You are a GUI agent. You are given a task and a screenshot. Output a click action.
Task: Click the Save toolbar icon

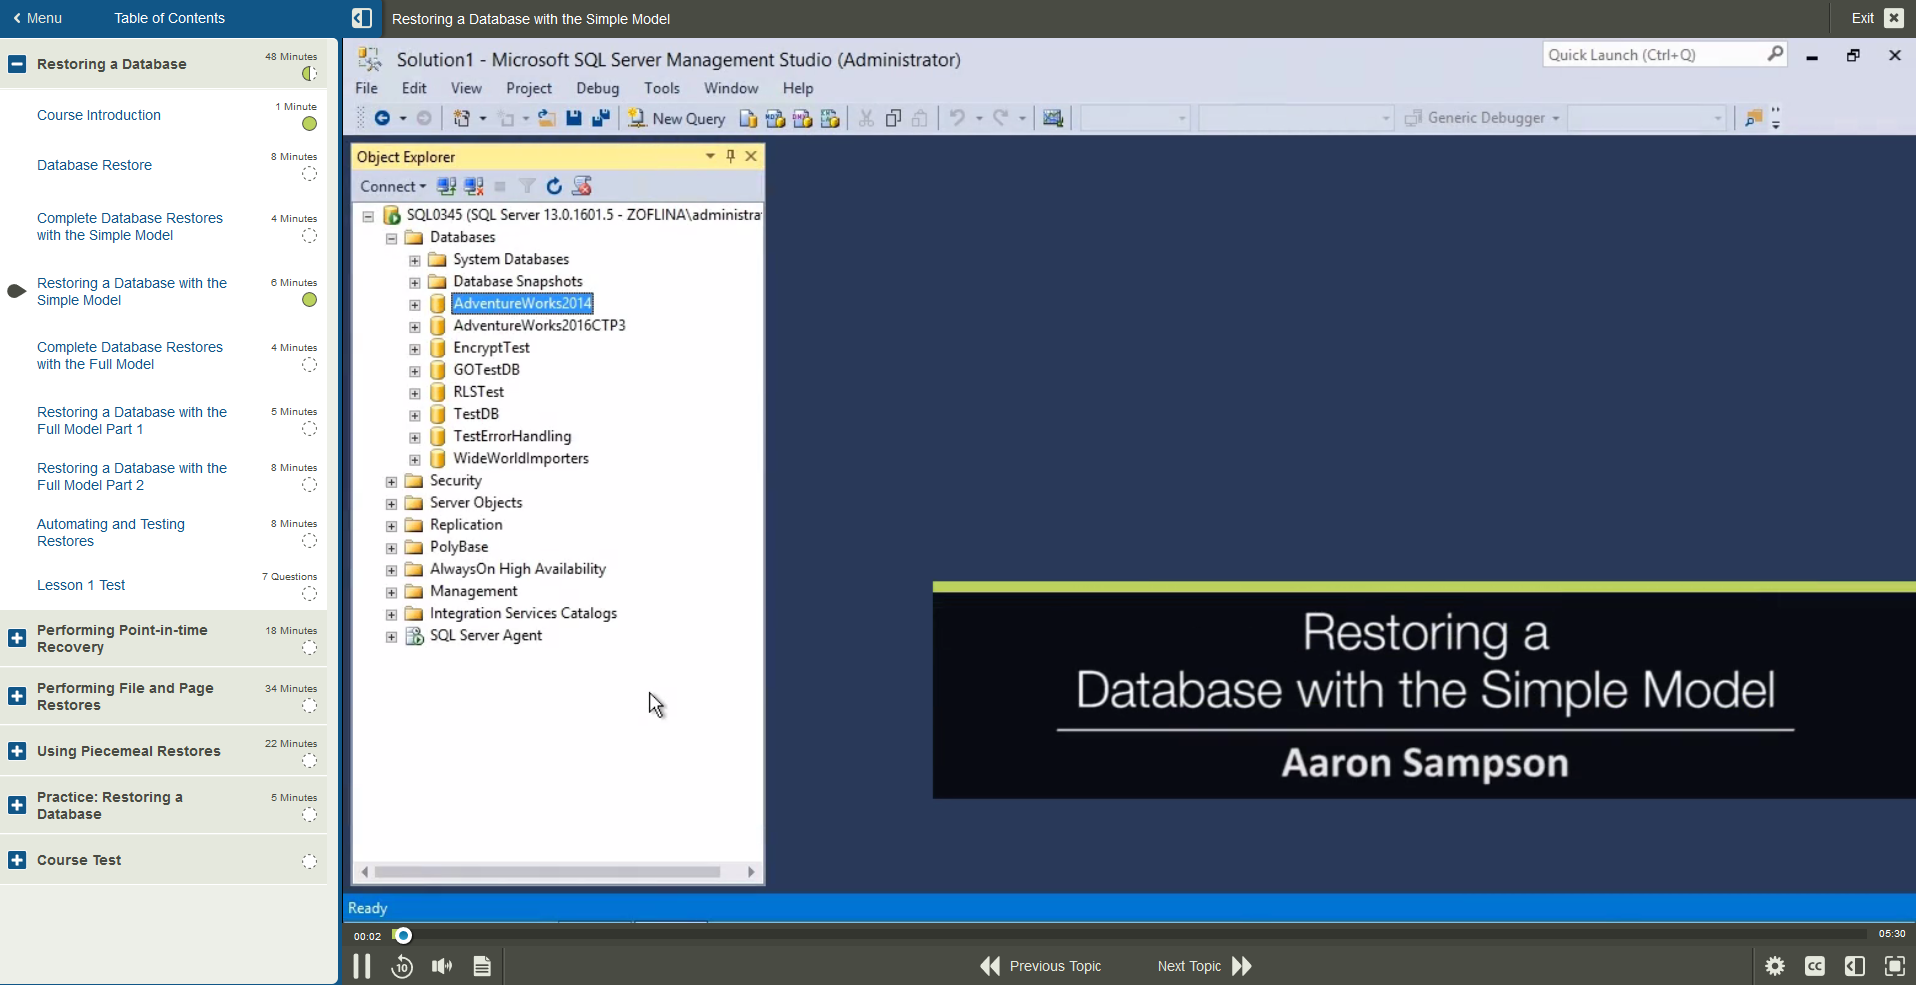573,118
